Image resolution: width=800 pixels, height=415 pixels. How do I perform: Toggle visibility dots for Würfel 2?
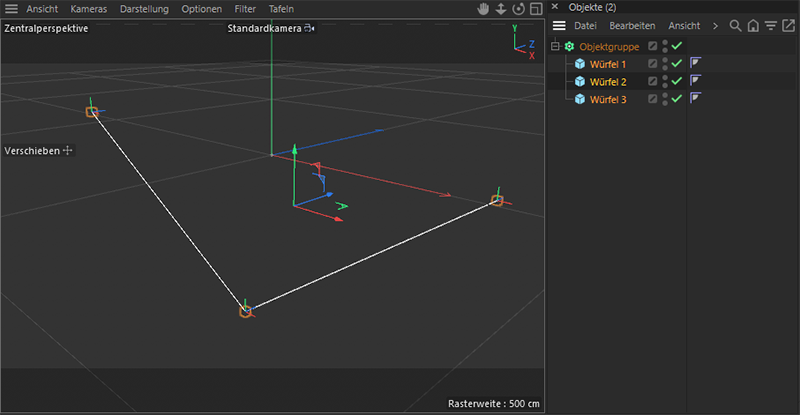coord(665,81)
